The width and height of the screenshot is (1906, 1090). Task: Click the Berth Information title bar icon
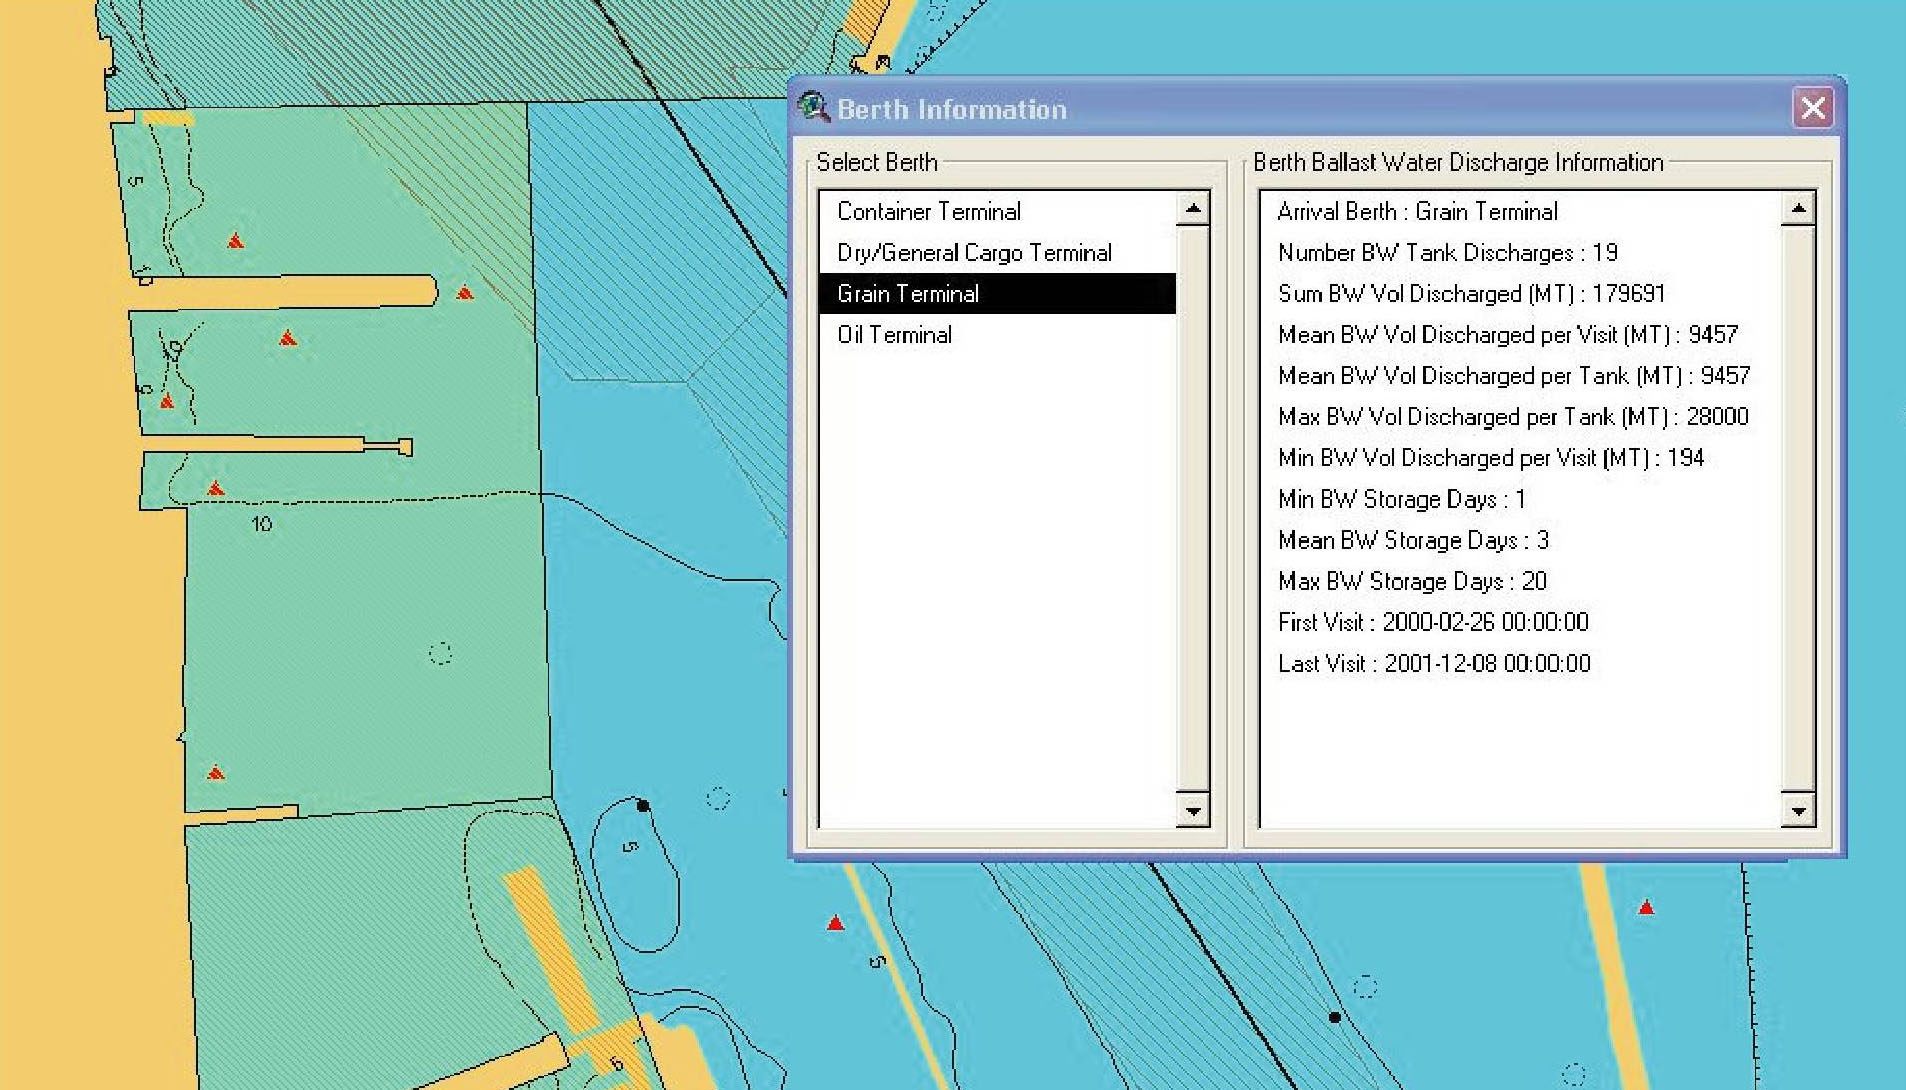click(x=814, y=107)
